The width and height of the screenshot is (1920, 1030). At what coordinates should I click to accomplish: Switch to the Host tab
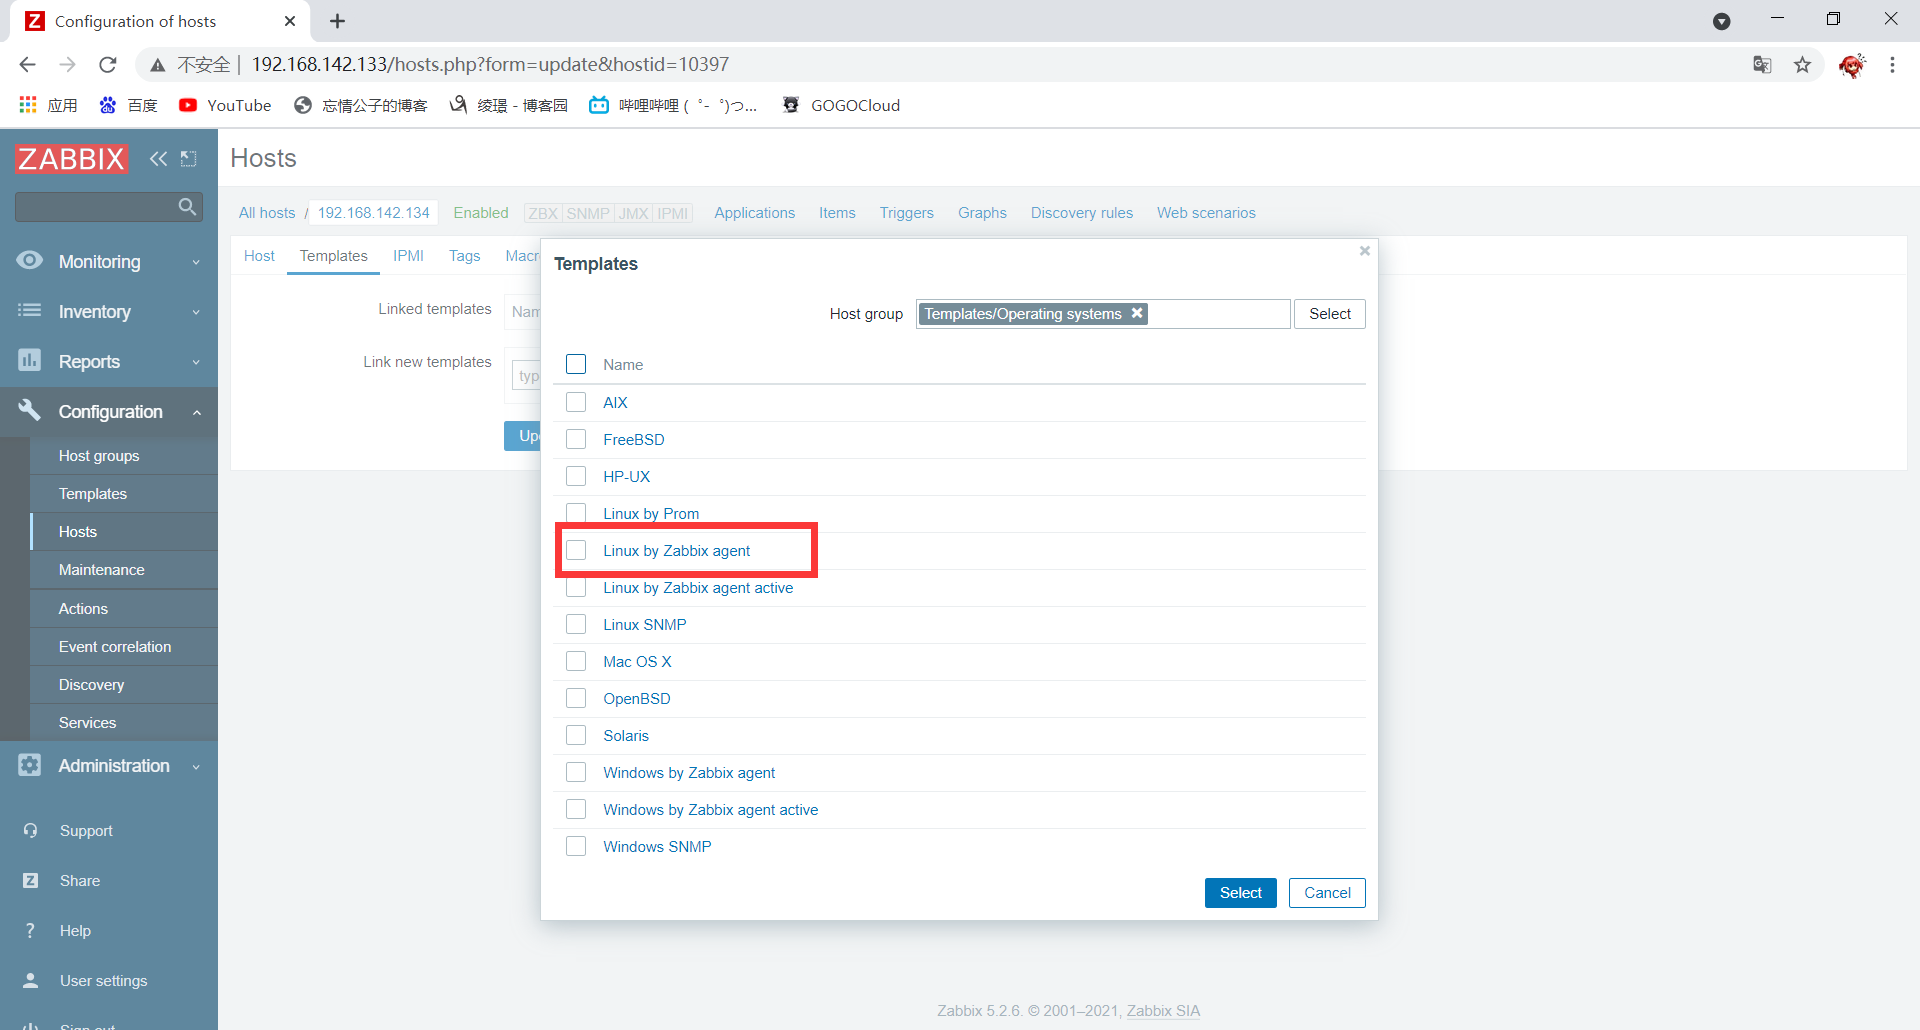pos(259,256)
